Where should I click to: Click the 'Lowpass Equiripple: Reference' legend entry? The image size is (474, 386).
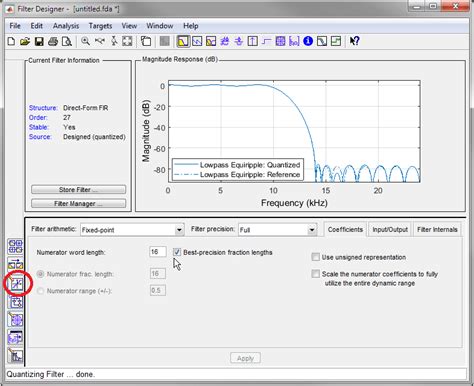[250, 175]
